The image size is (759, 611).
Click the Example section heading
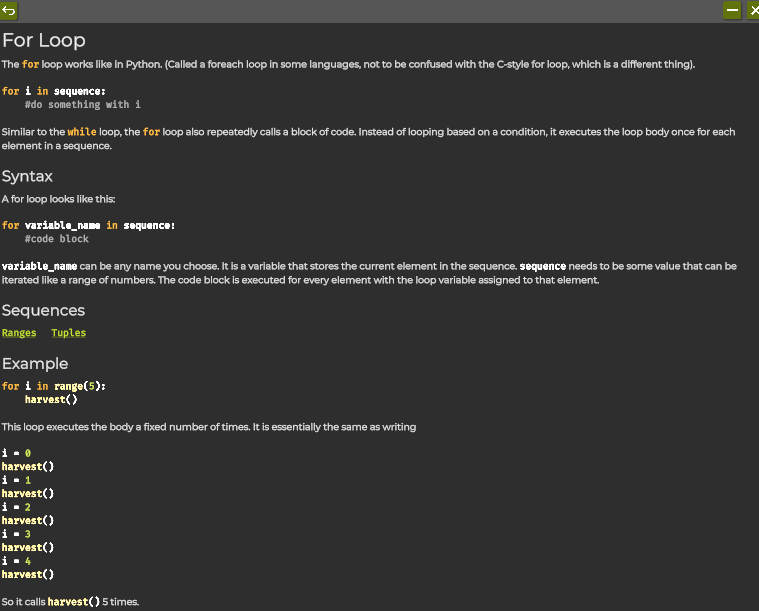35,364
